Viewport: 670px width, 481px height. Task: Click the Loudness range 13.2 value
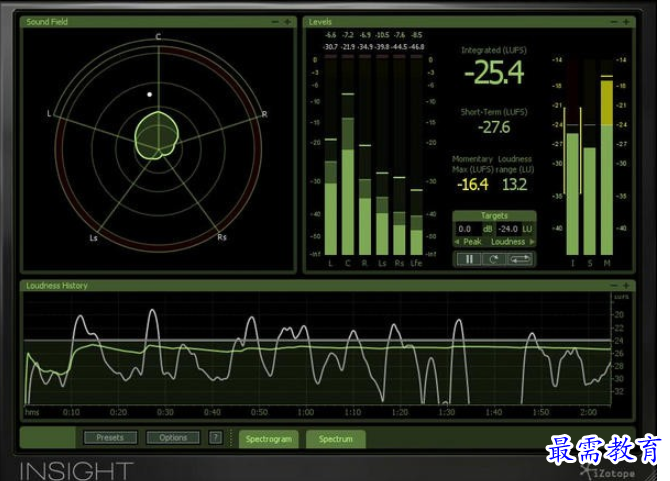[514, 185]
